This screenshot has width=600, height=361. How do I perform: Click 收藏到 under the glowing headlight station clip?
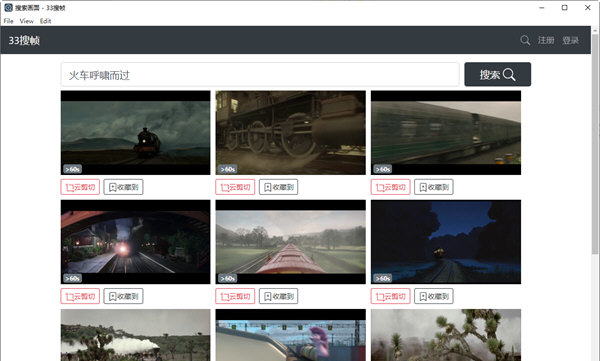coord(124,296)
